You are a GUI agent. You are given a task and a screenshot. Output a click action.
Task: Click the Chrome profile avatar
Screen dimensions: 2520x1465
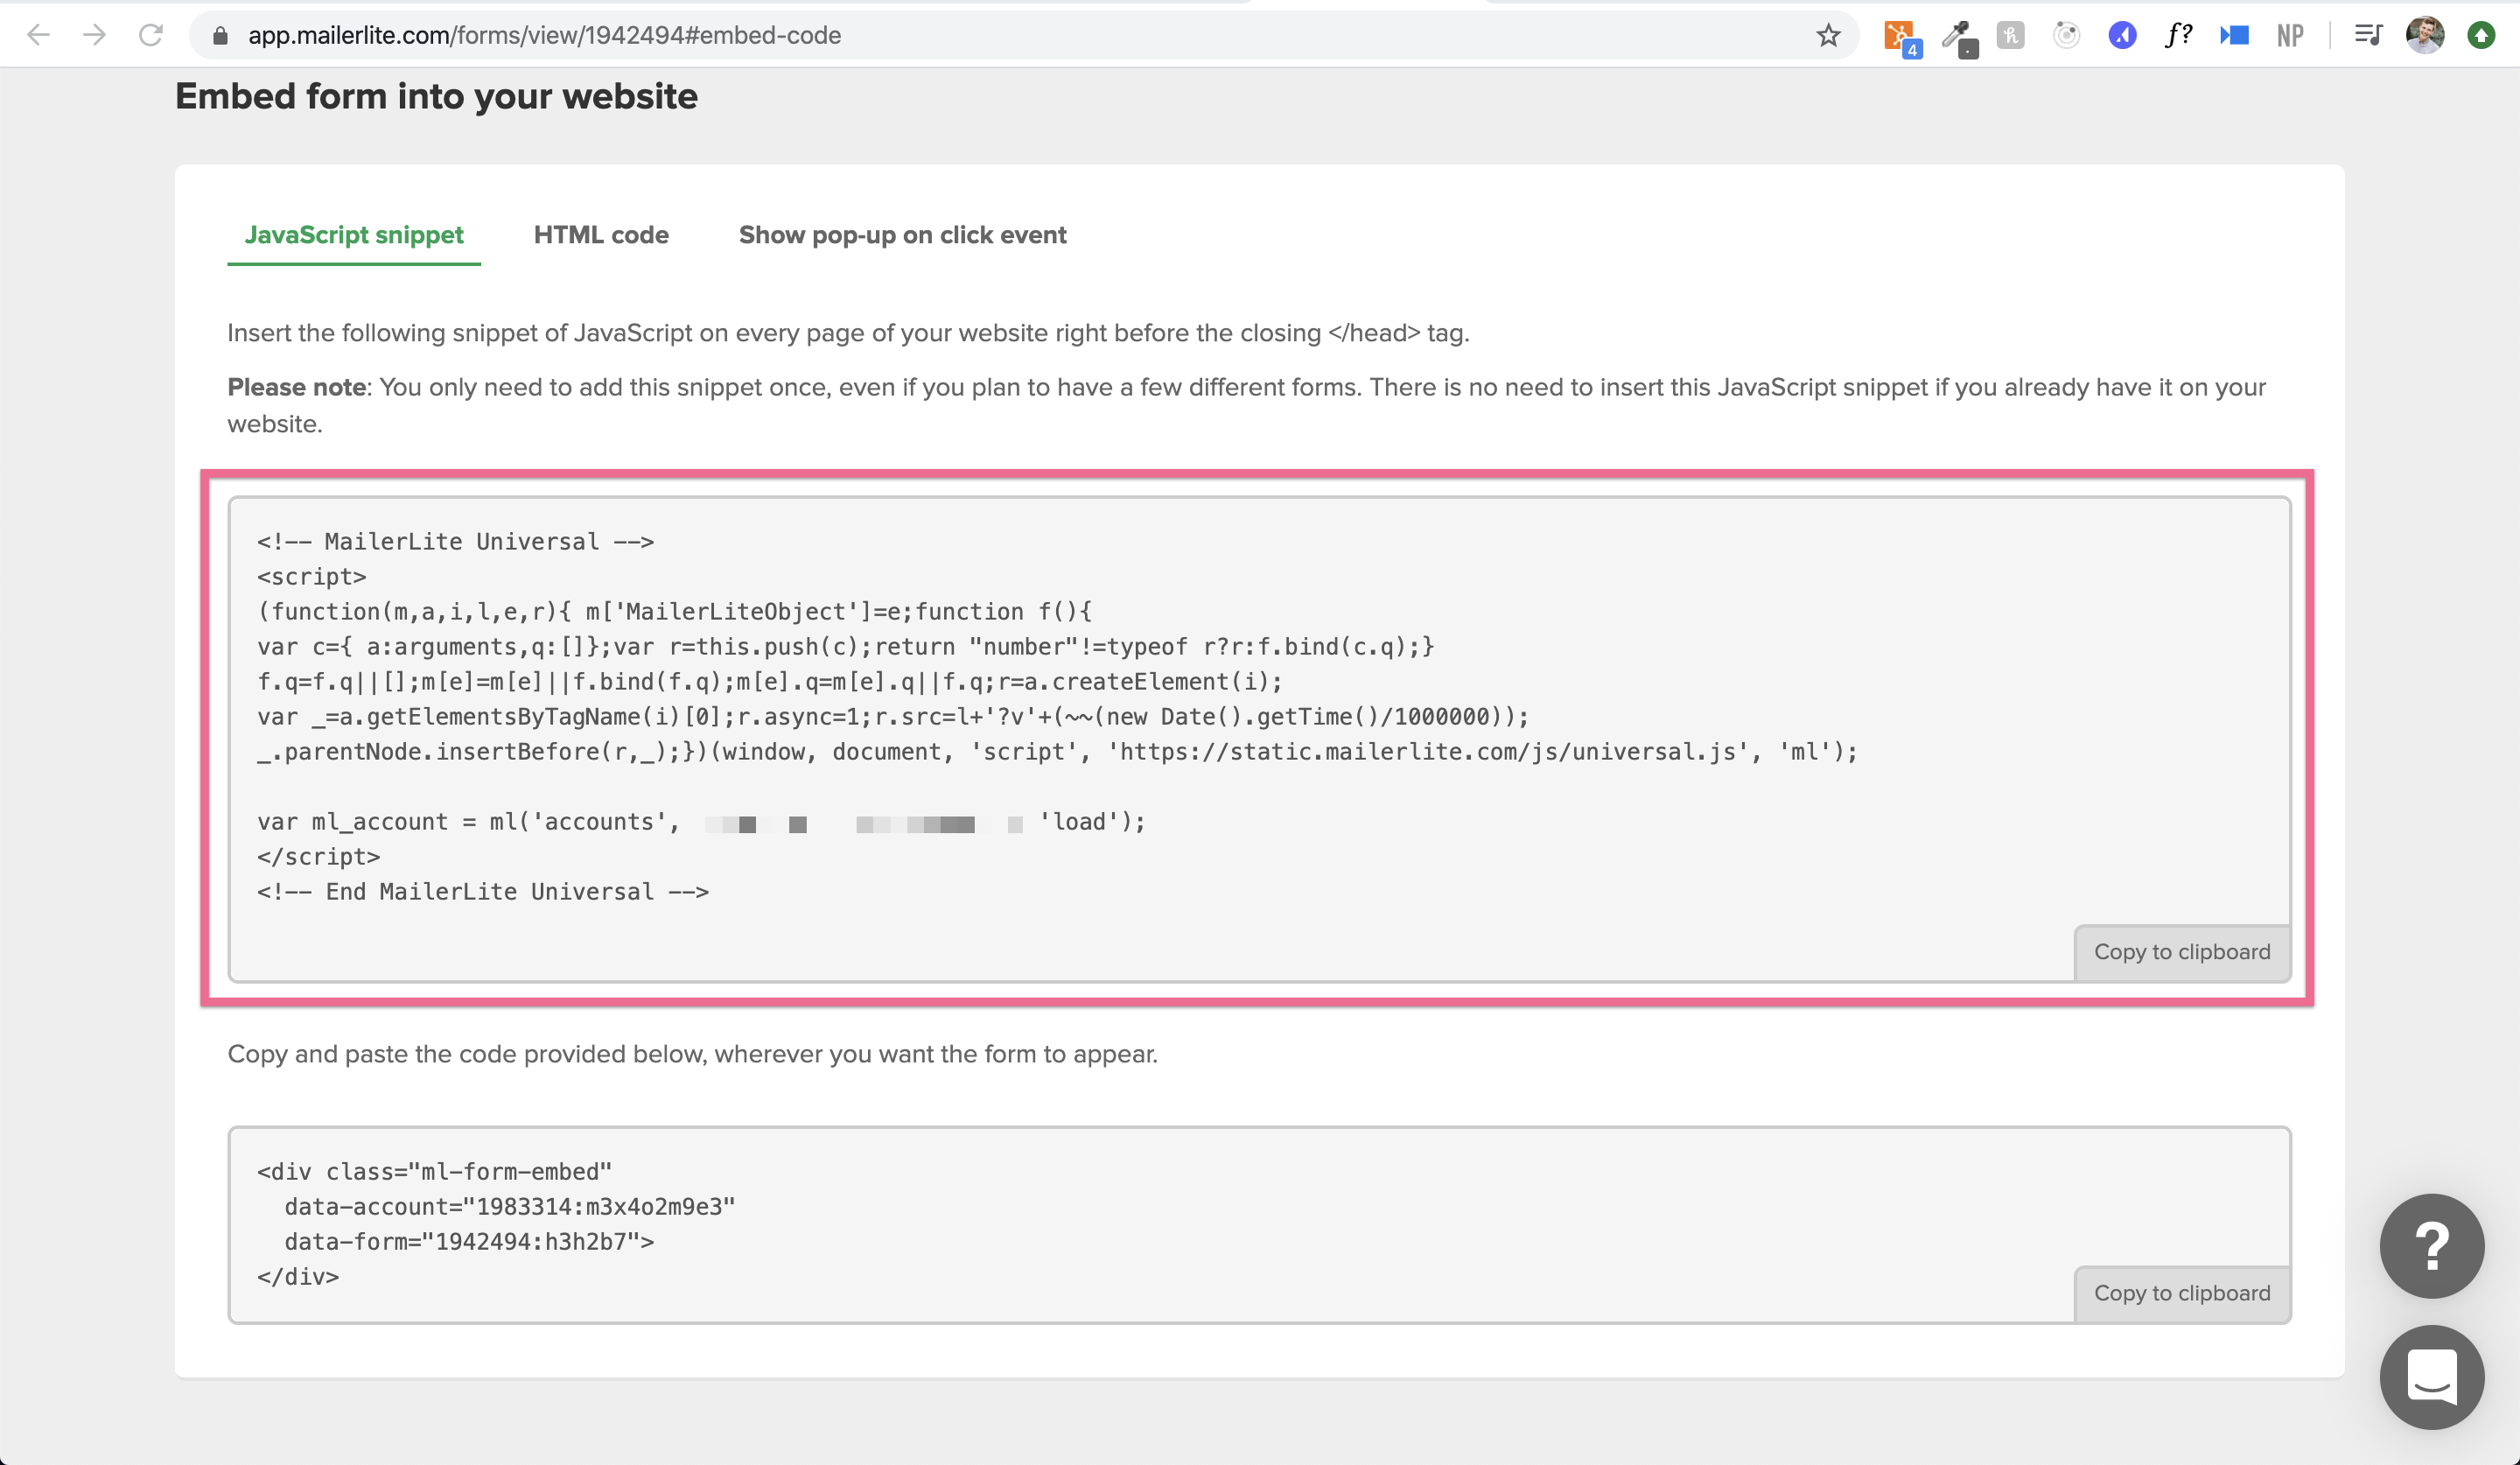tap(2425, 35)
